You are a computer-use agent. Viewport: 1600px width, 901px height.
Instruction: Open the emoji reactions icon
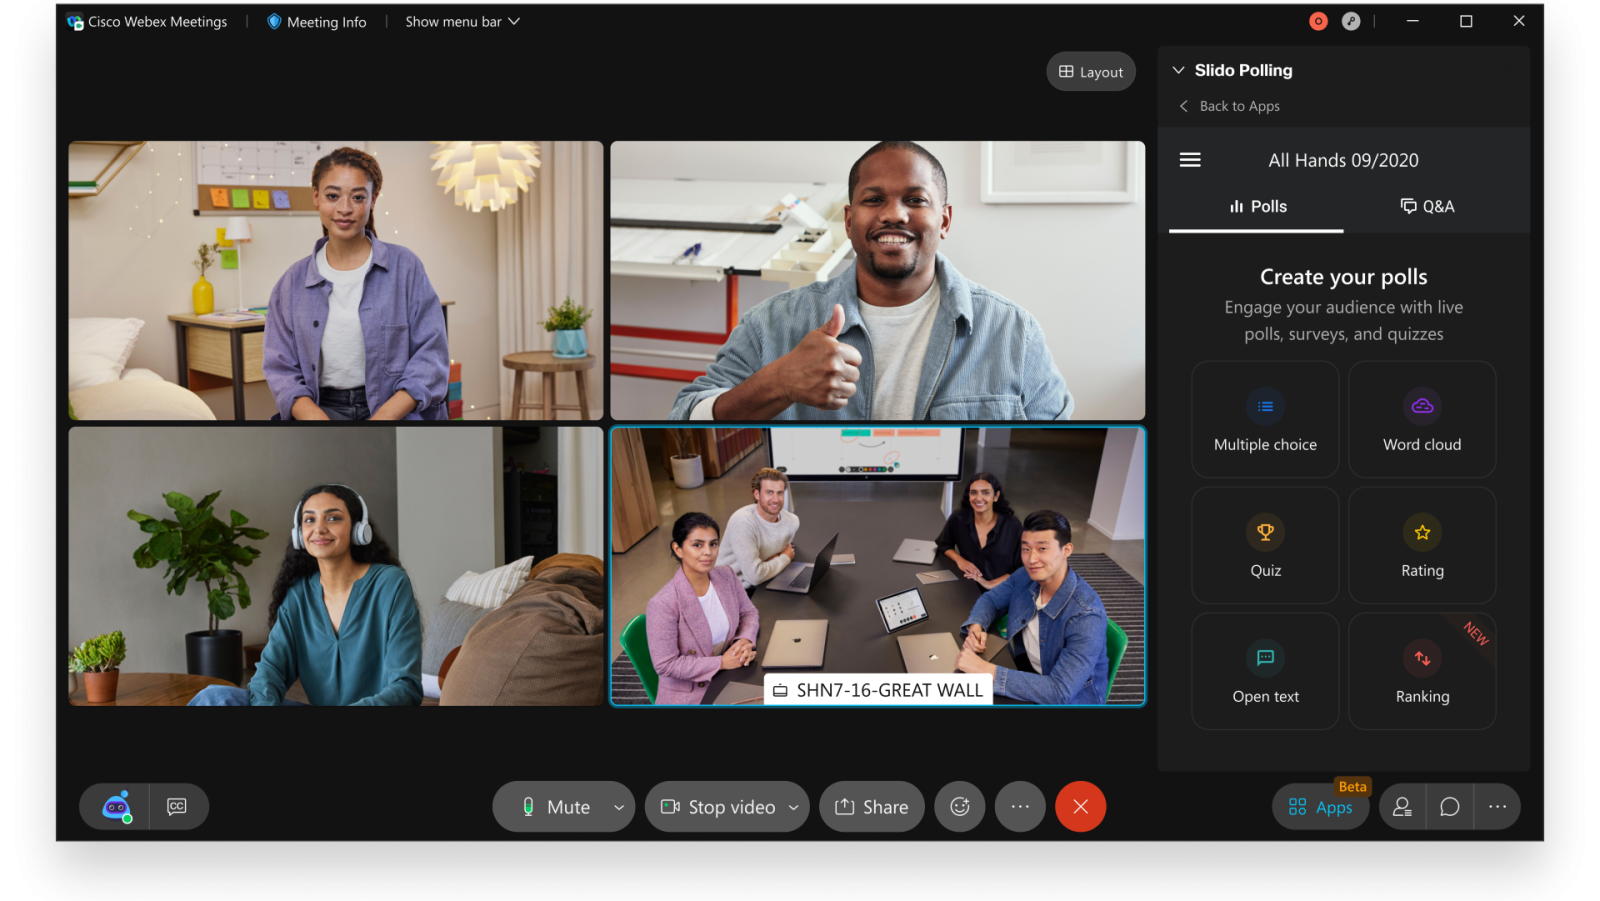[960, 807]
